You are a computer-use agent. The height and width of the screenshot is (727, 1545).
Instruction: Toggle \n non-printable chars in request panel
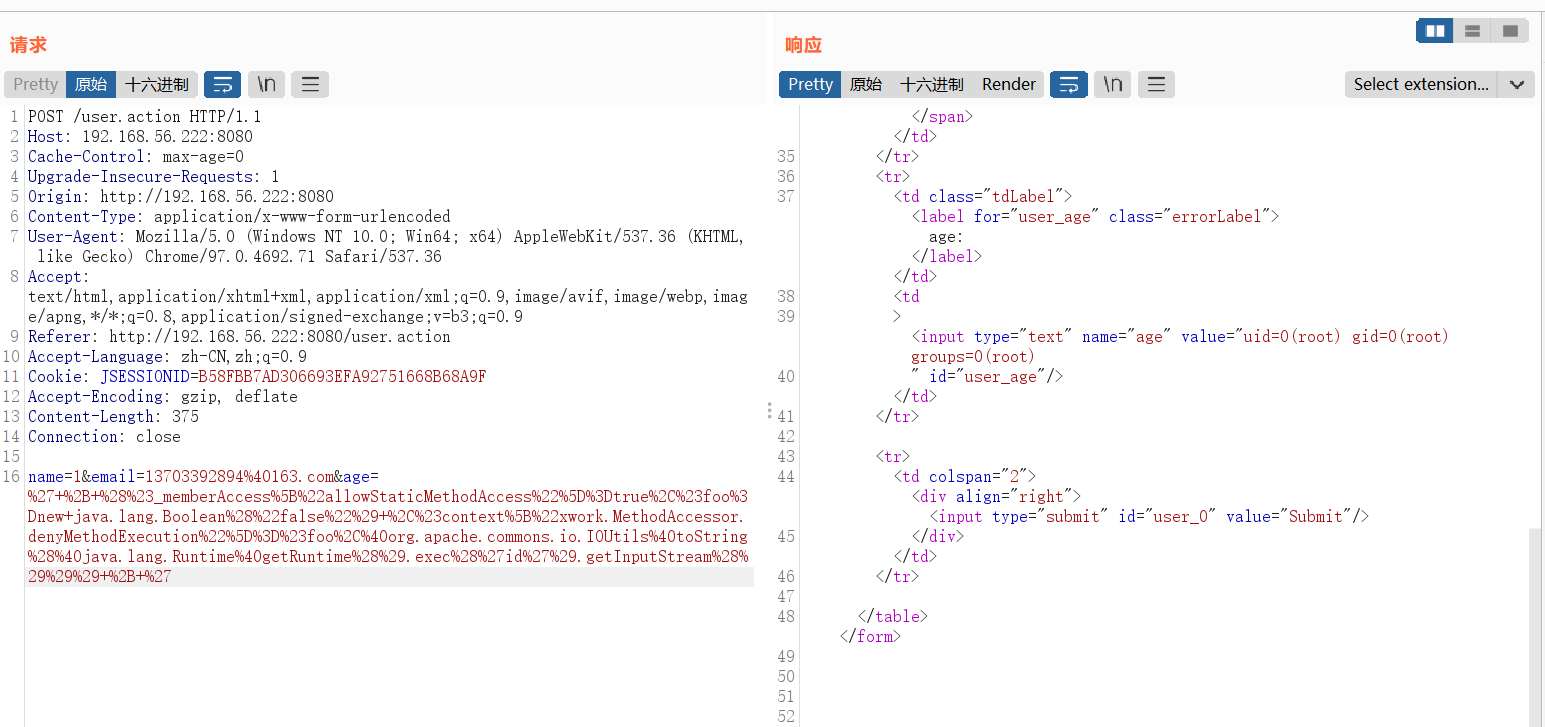[x=266, y=84]
